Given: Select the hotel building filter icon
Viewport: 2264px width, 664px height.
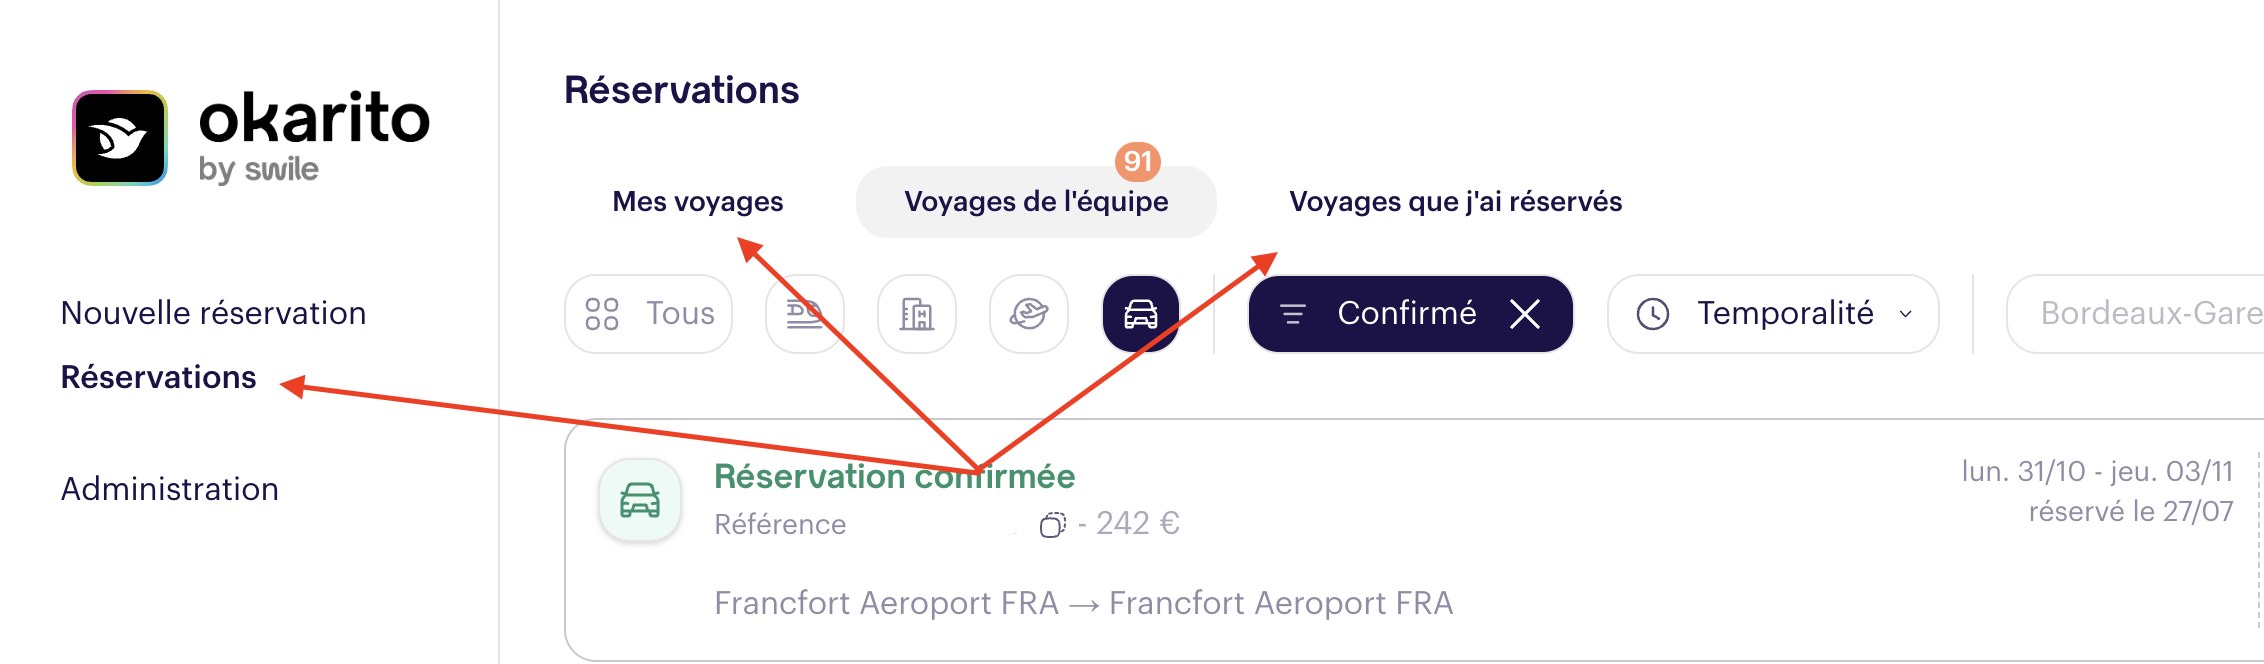Looking at the screenshot, I should click(x=917, y=314).
